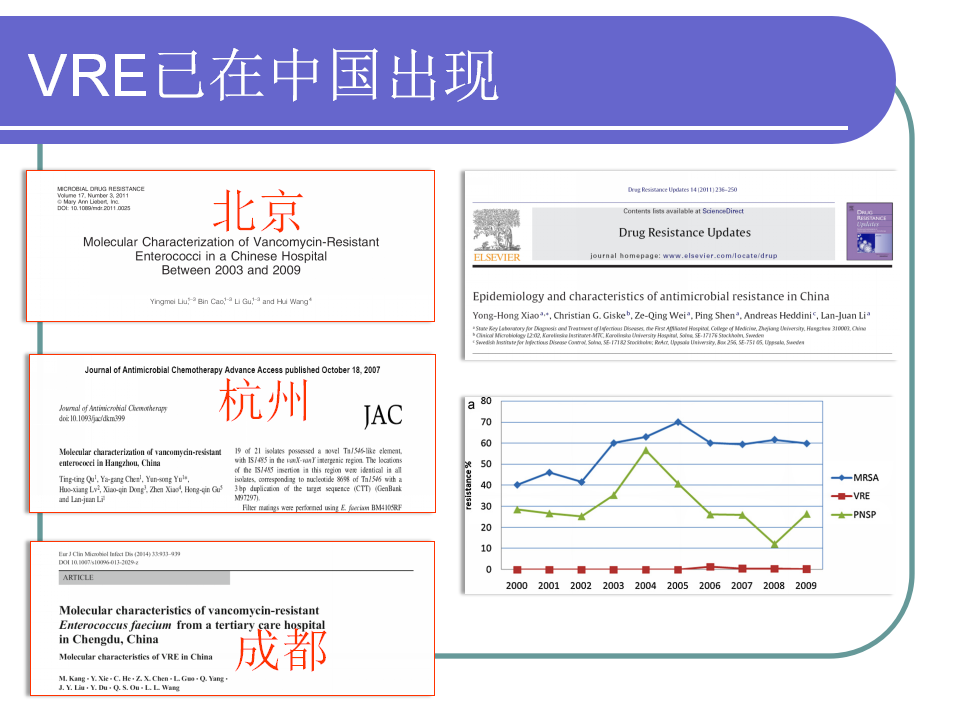Click the red 杭州 label

(x=264, y=401)
